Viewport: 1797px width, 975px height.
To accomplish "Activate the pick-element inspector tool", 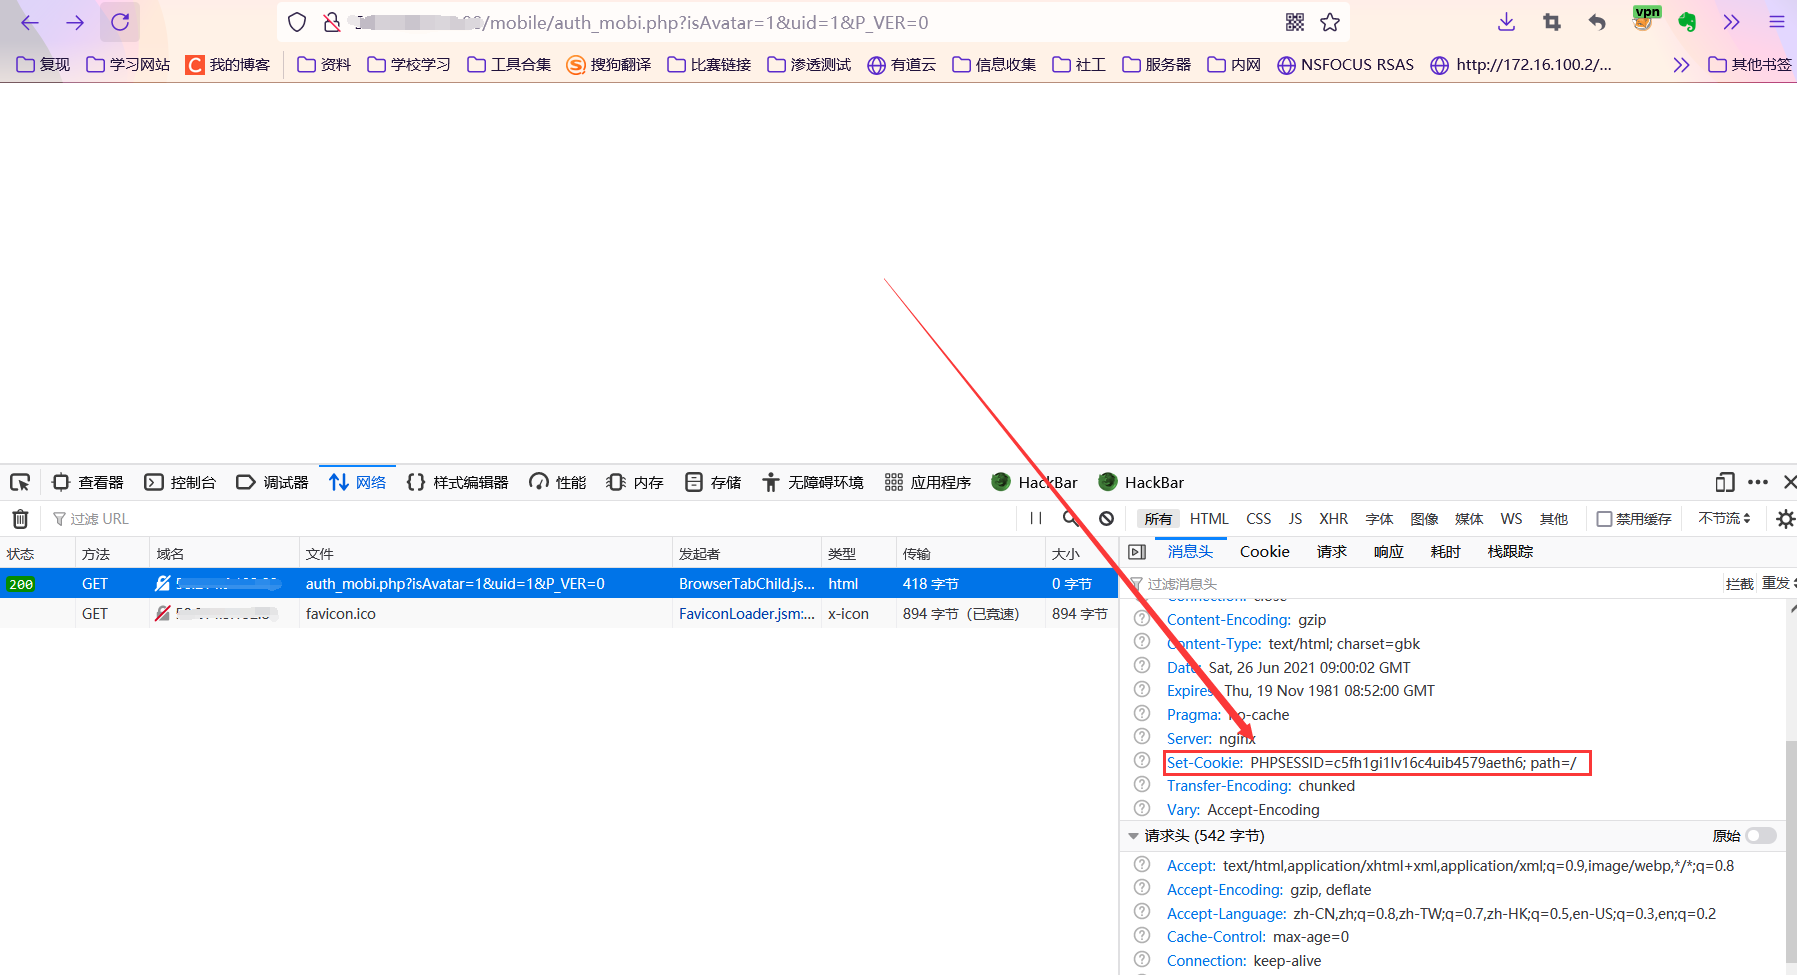I will point(20,482).
